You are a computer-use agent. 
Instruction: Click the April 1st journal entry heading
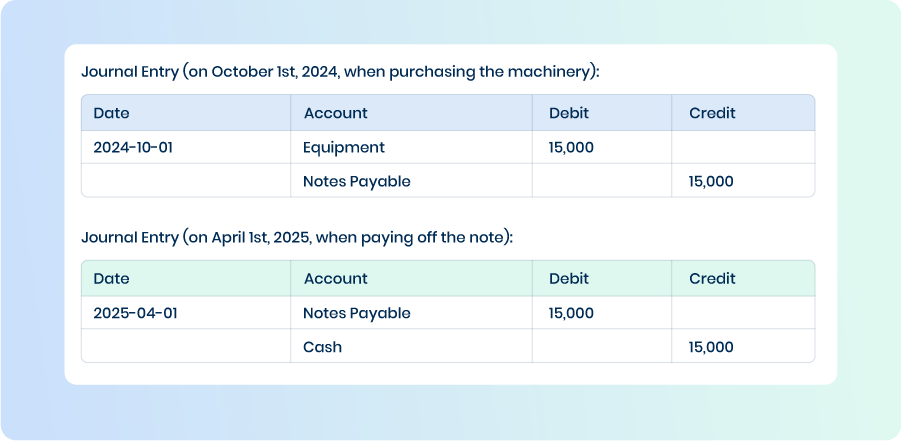coord(297,238)
